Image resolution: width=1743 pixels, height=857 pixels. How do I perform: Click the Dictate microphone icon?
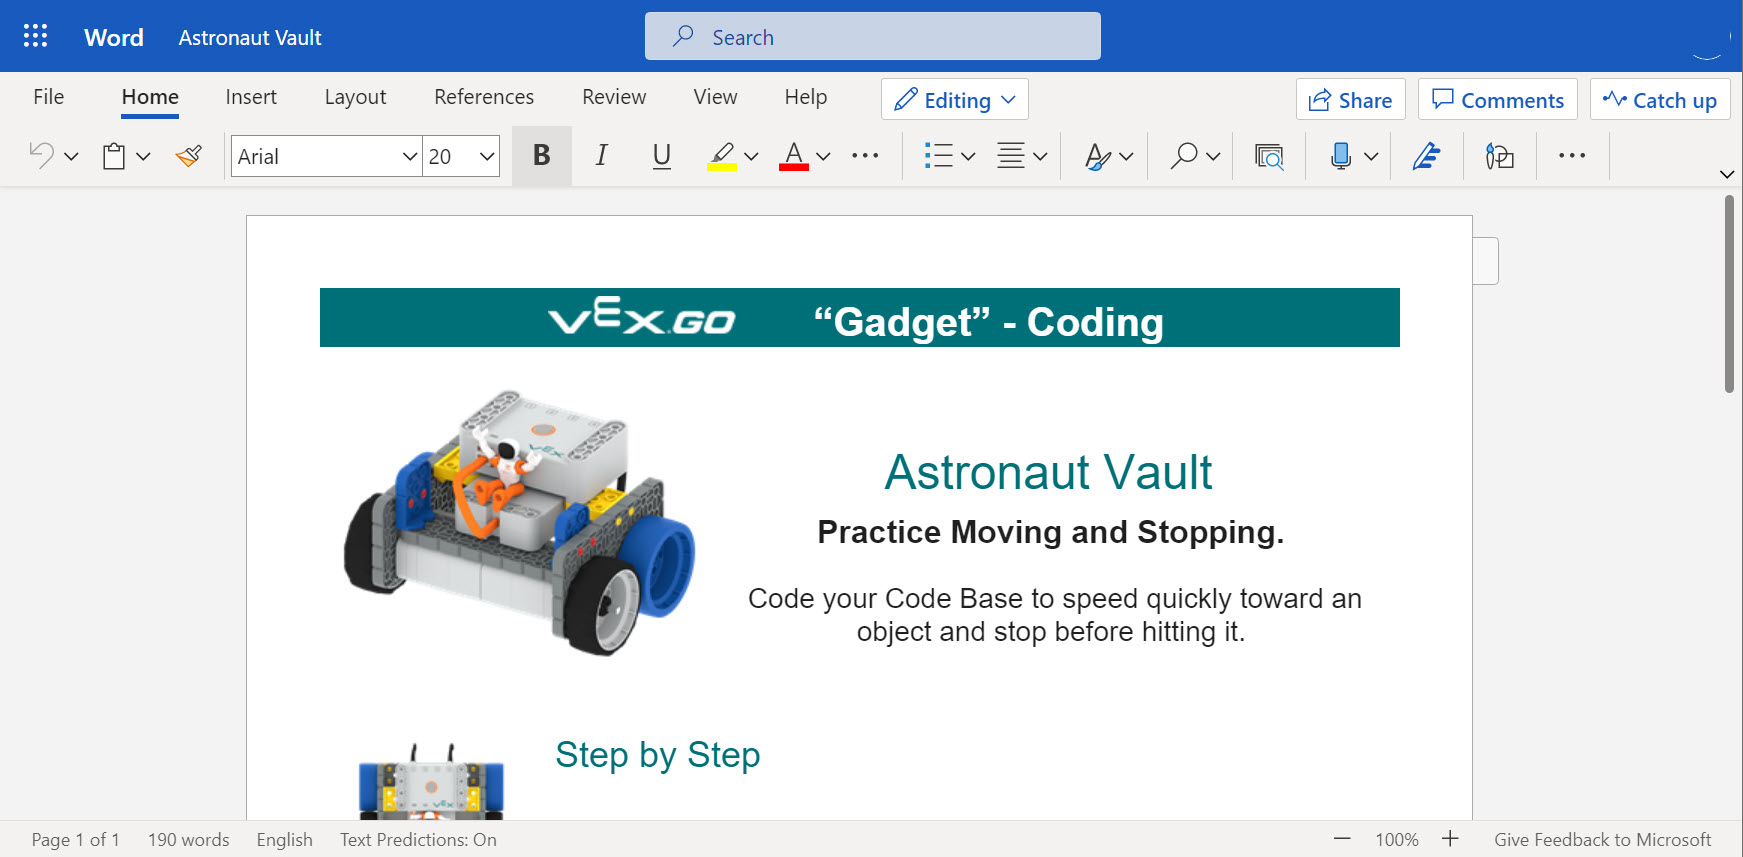1341,156
